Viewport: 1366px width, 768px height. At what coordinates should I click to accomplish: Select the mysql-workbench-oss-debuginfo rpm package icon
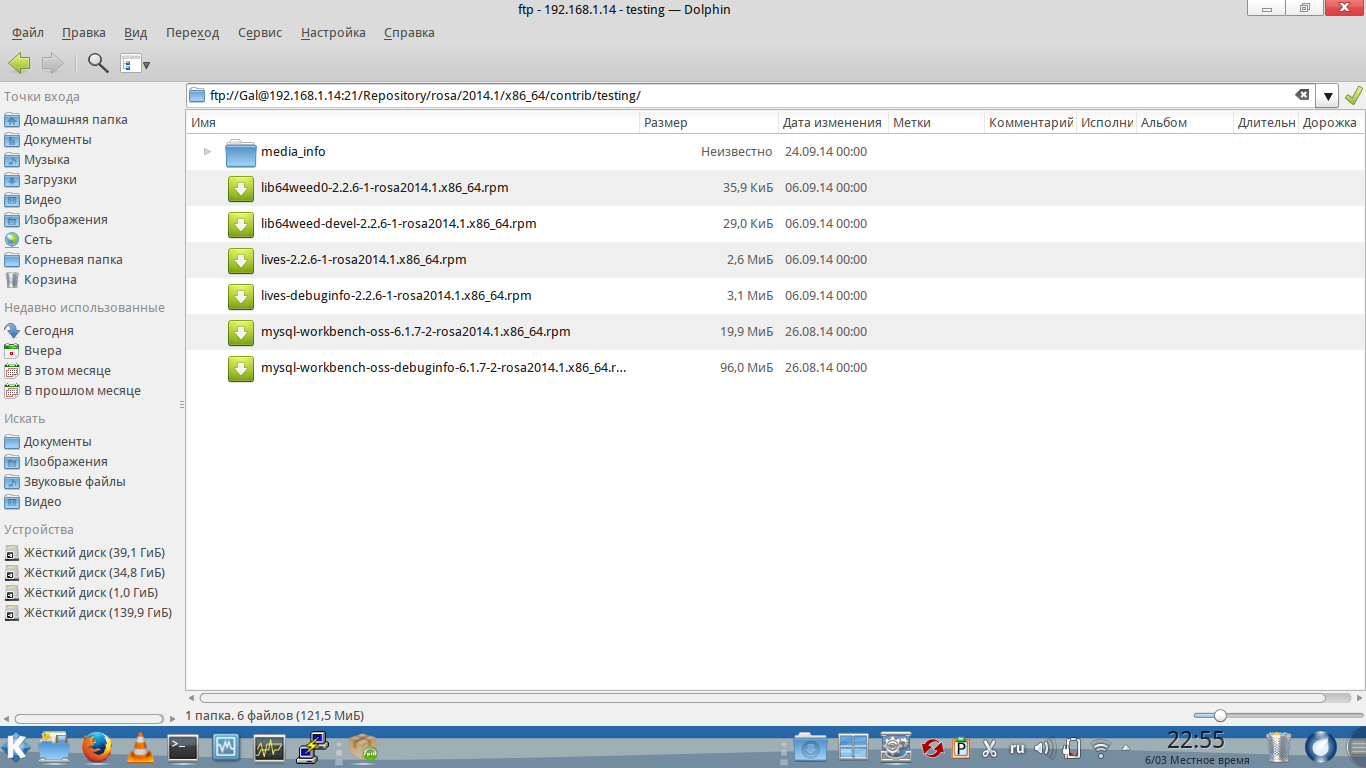(241, 368)
